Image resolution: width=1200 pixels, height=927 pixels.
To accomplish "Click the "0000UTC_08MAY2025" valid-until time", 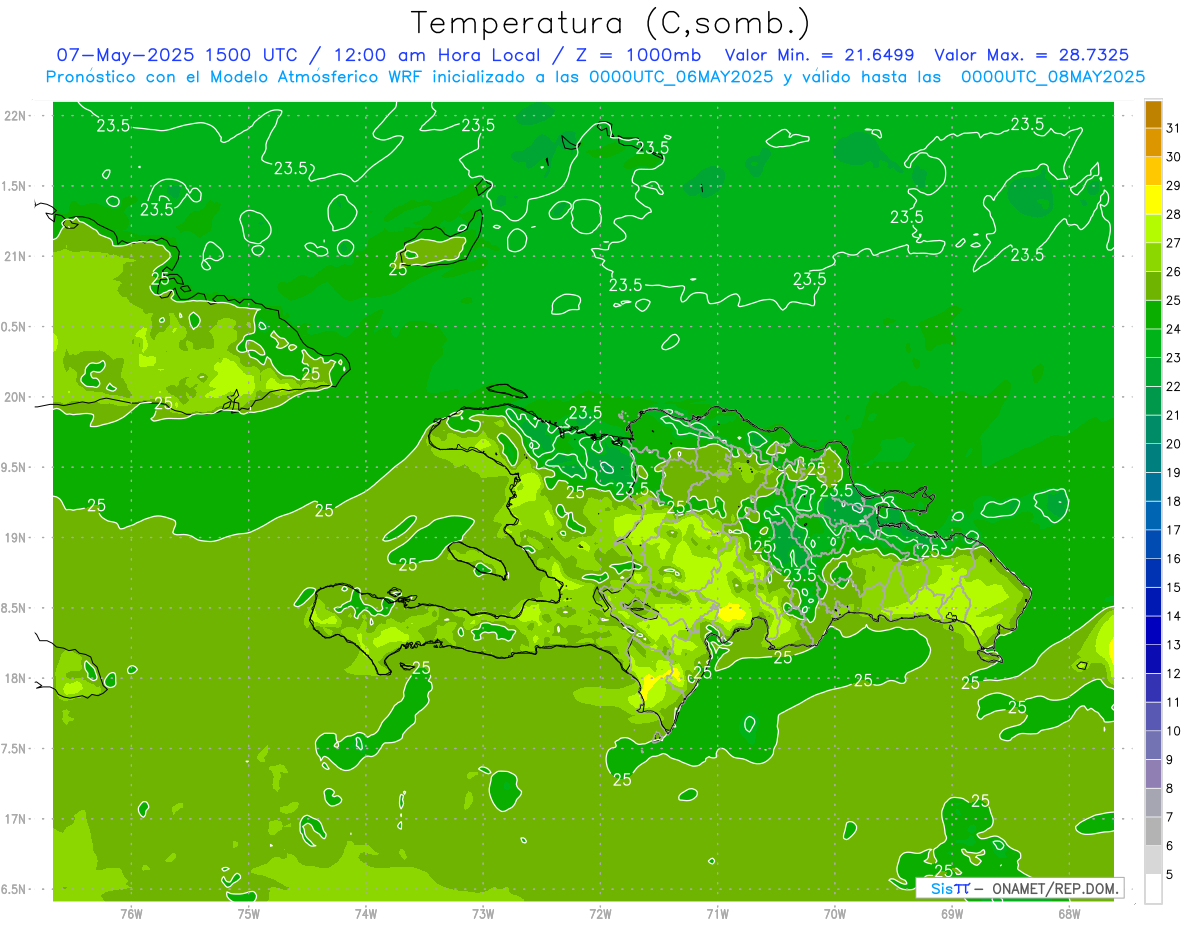I will (x=1052, y=76).
